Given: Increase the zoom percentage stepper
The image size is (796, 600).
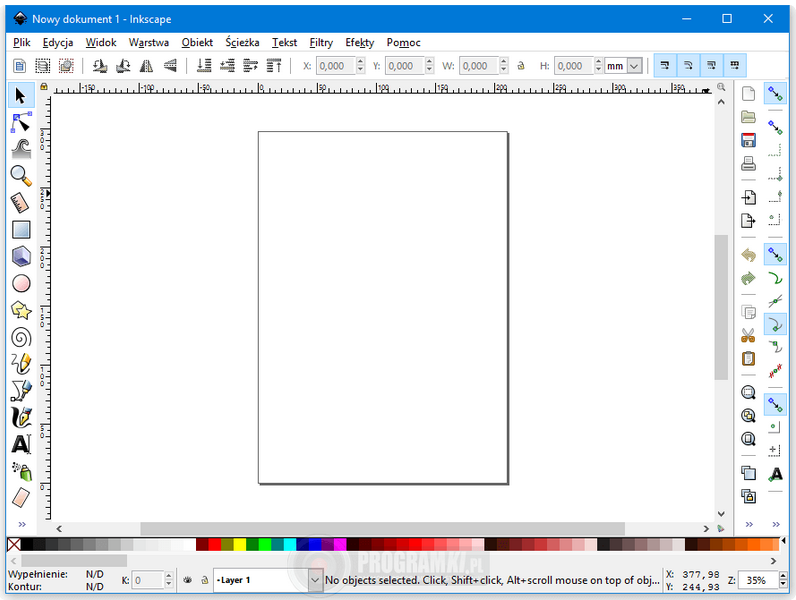Looking at the screenshot, I should [x=784, y=576].
